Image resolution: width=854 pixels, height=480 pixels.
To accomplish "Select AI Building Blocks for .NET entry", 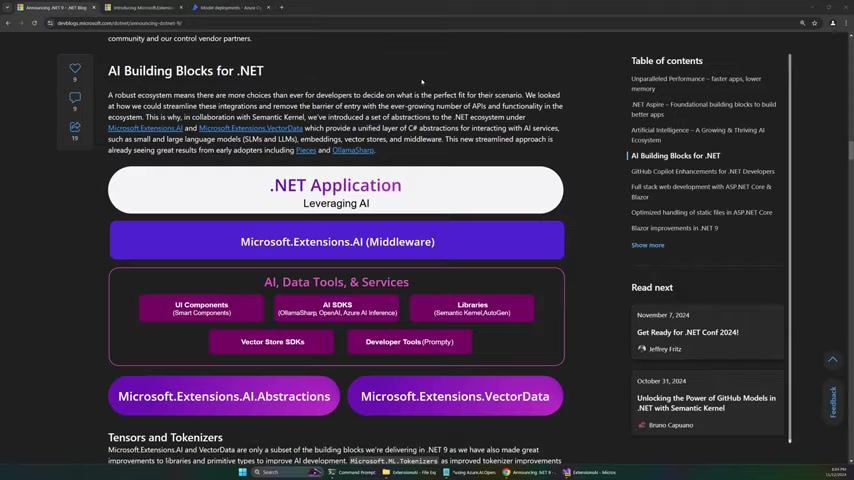I will 675,156.
